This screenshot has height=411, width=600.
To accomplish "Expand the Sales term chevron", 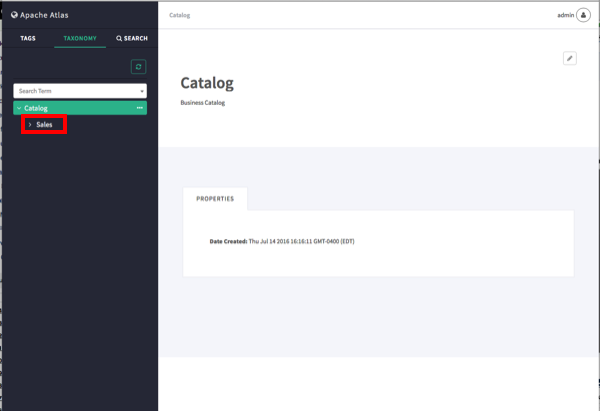I will pos(30,125).
